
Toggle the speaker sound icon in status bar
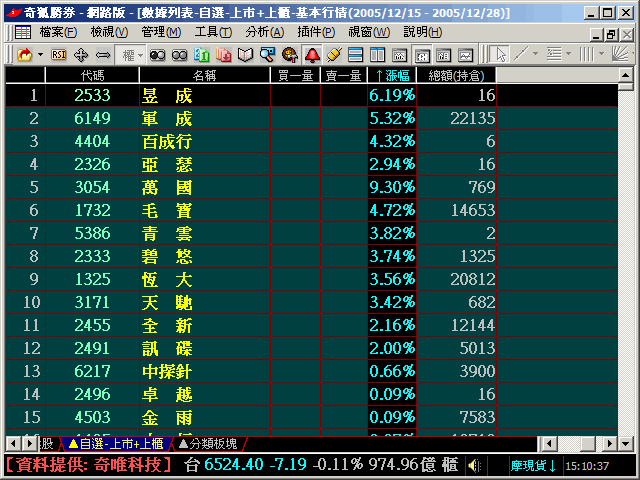pyautogui.click(x=475, y=465)
